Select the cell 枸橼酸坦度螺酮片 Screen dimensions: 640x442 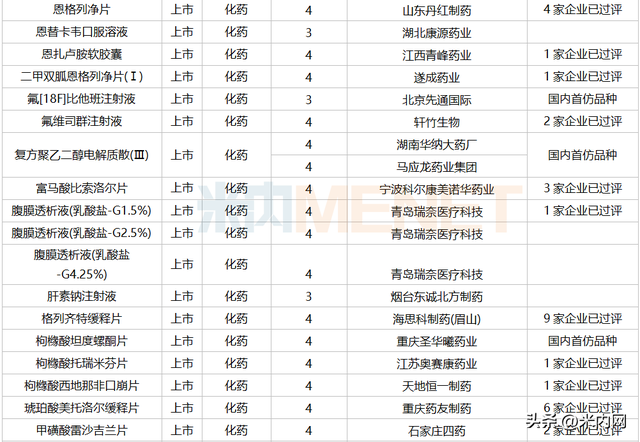[x=82, y=341]
